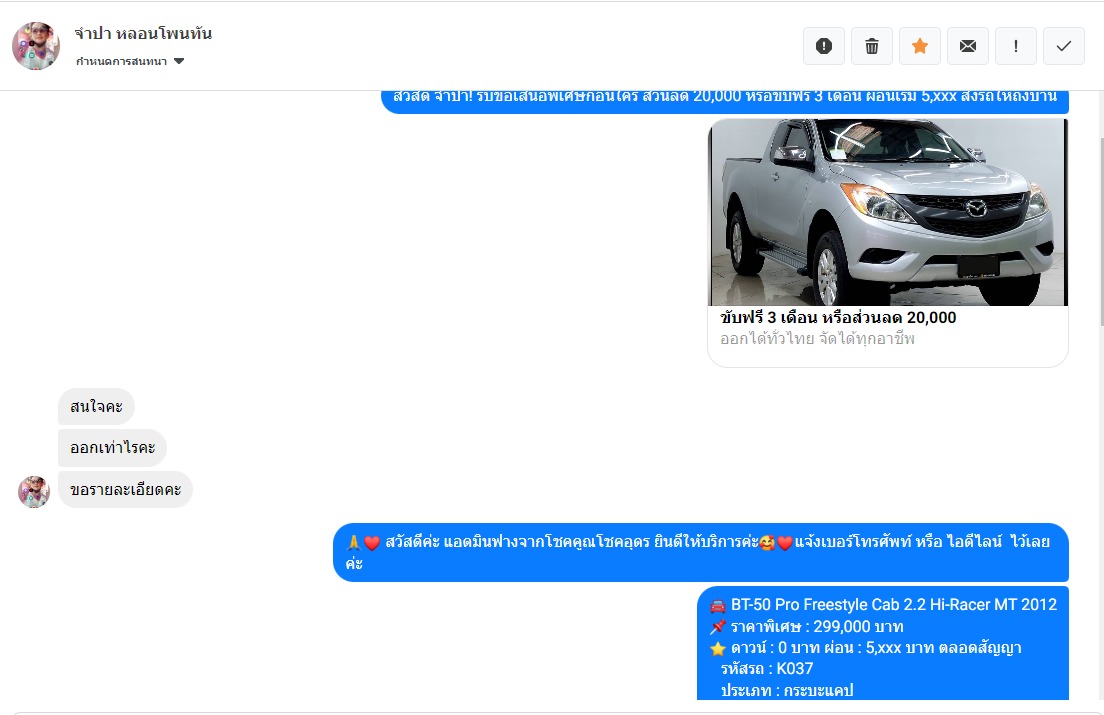The height and width of the screenshot is (715, 1104).
Task: Mark conversation as spam with exclamation circle icon
Action: pos(824,46)
